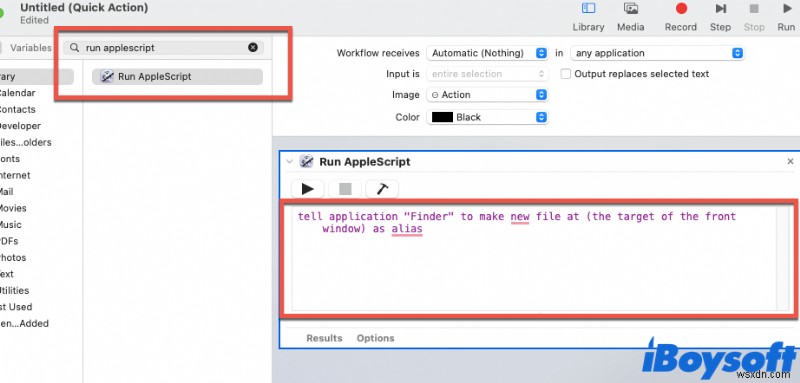The height and width of the screenshot is (383, 800).
Task: Select Contacts in the library list
Action: [17, 110]
